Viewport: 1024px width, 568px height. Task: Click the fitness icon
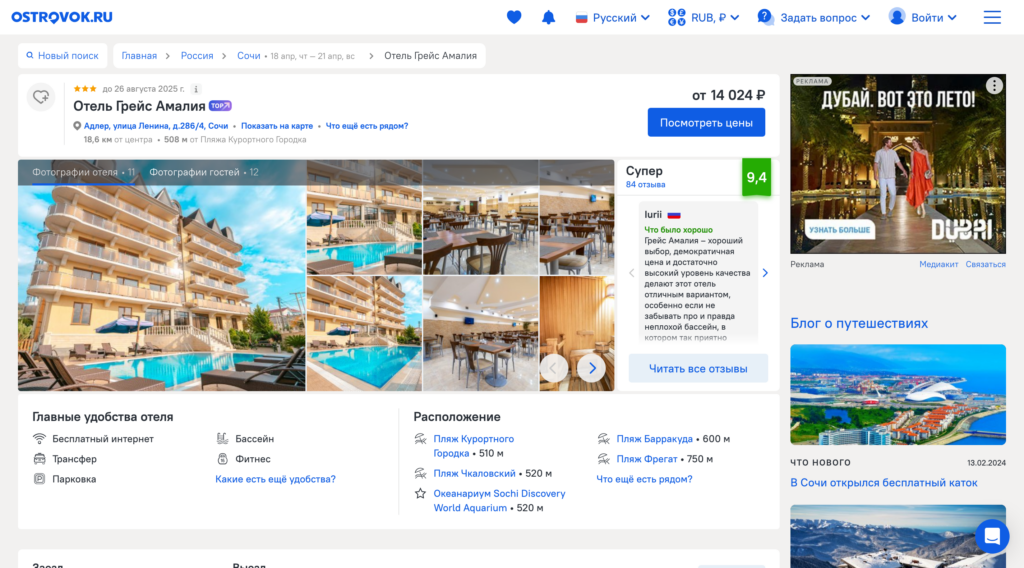point(222,459)
